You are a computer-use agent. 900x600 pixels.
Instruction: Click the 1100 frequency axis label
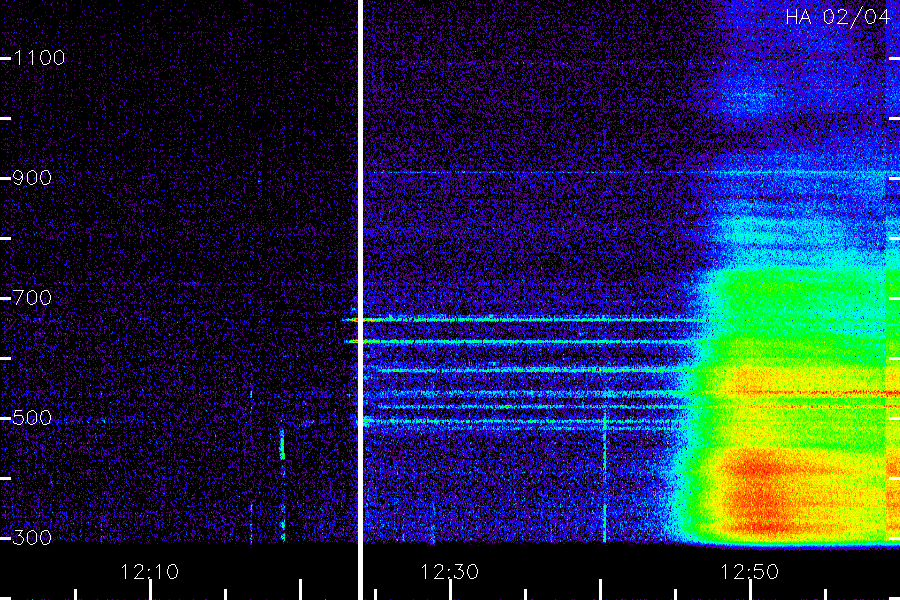39,58
